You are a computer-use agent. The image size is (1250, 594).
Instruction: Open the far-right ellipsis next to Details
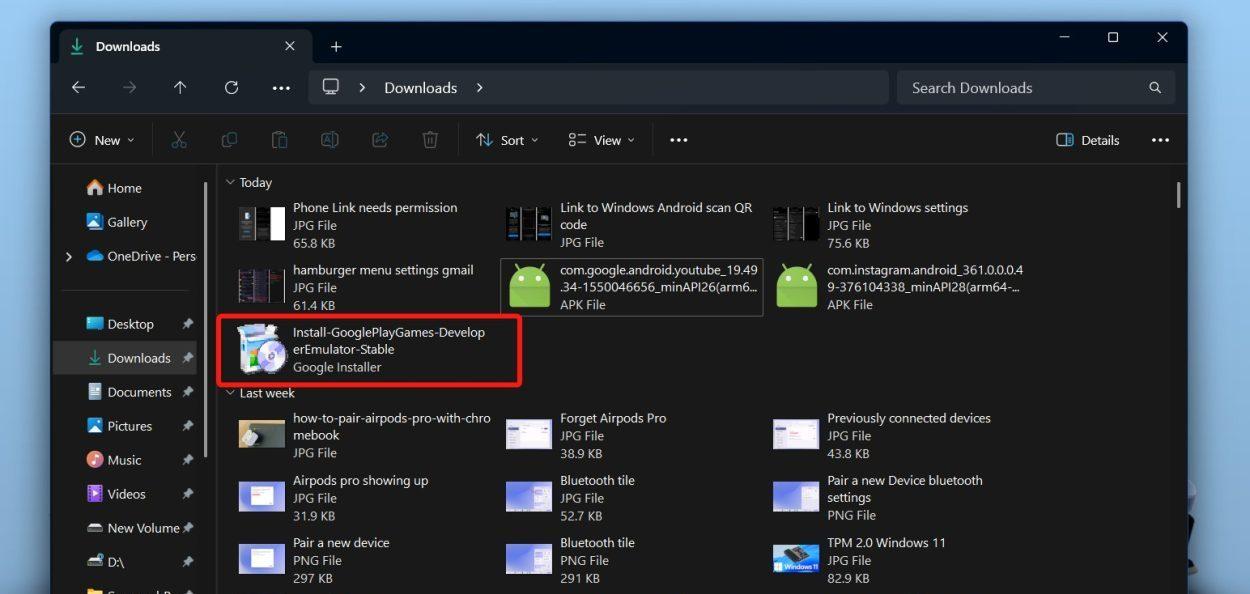1160,140
